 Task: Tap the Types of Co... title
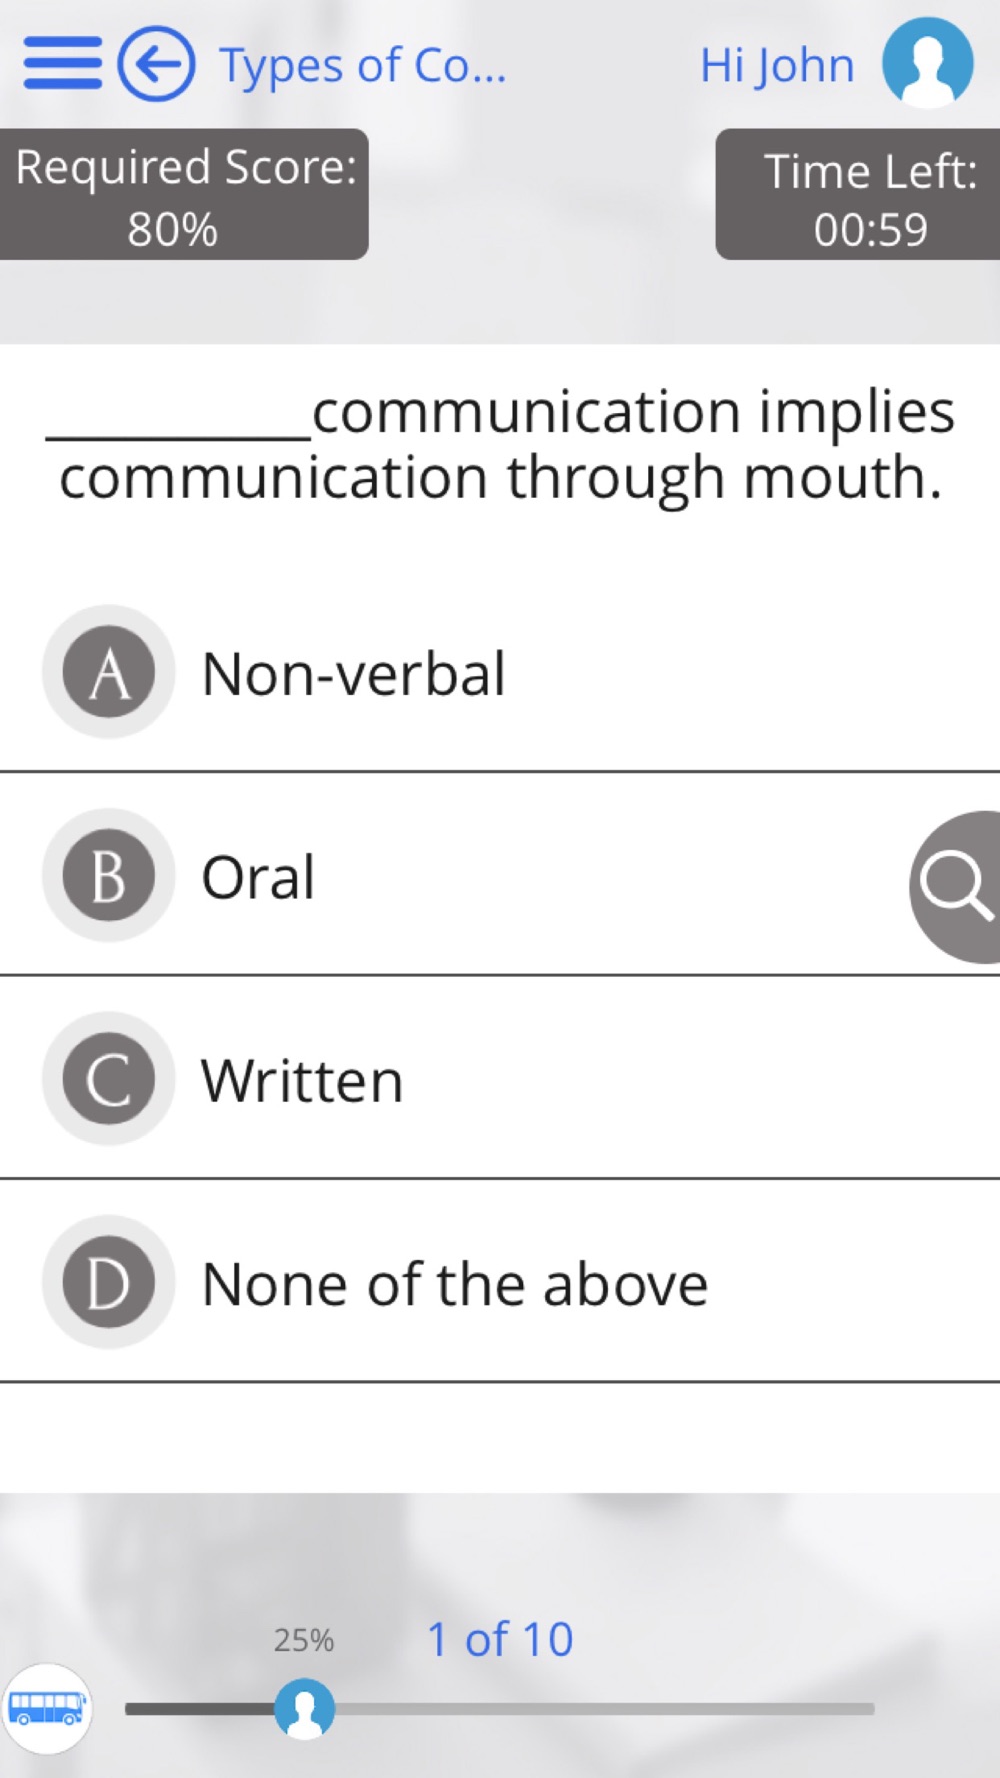(x=363, y=66)
